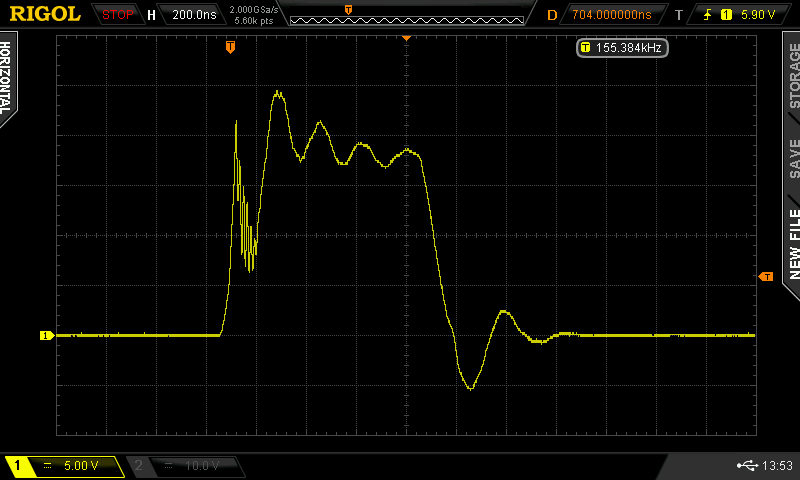Click the orange center time marker triangle
Viewport: 800px width, 480px height.
coord(406,38)
